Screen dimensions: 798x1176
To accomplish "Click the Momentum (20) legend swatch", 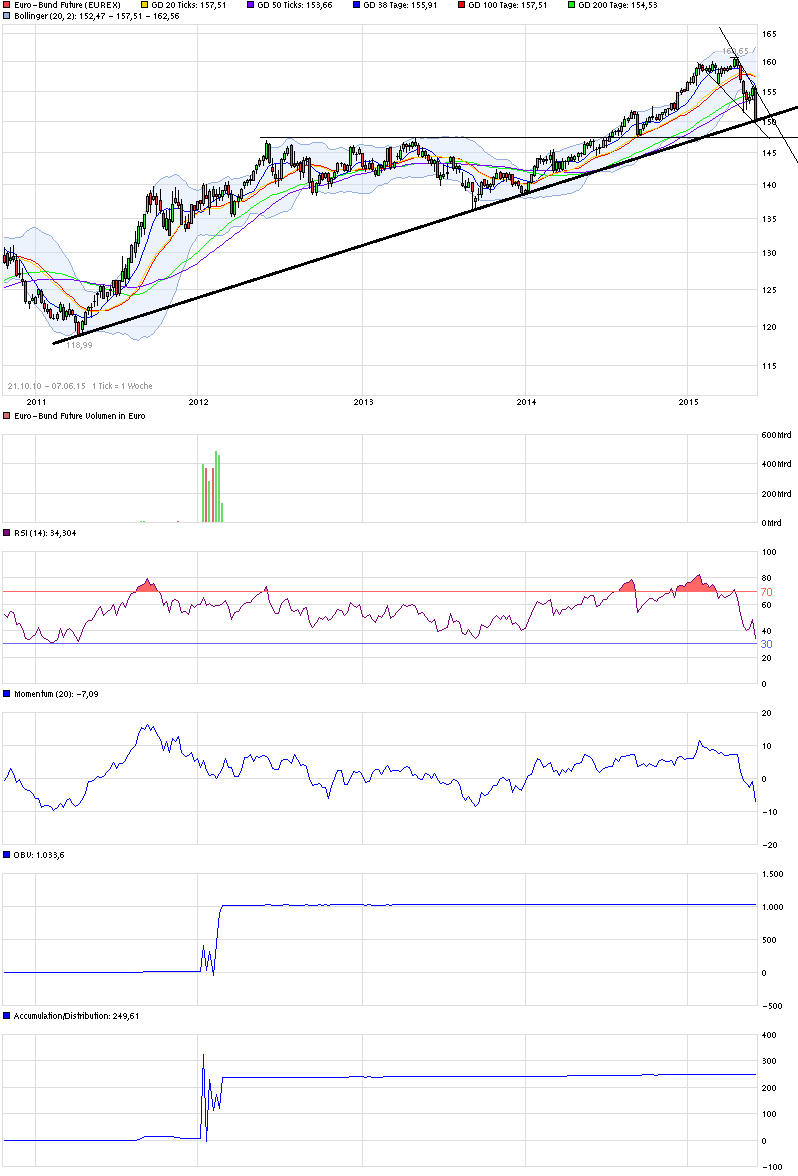I will coord(7,694).
